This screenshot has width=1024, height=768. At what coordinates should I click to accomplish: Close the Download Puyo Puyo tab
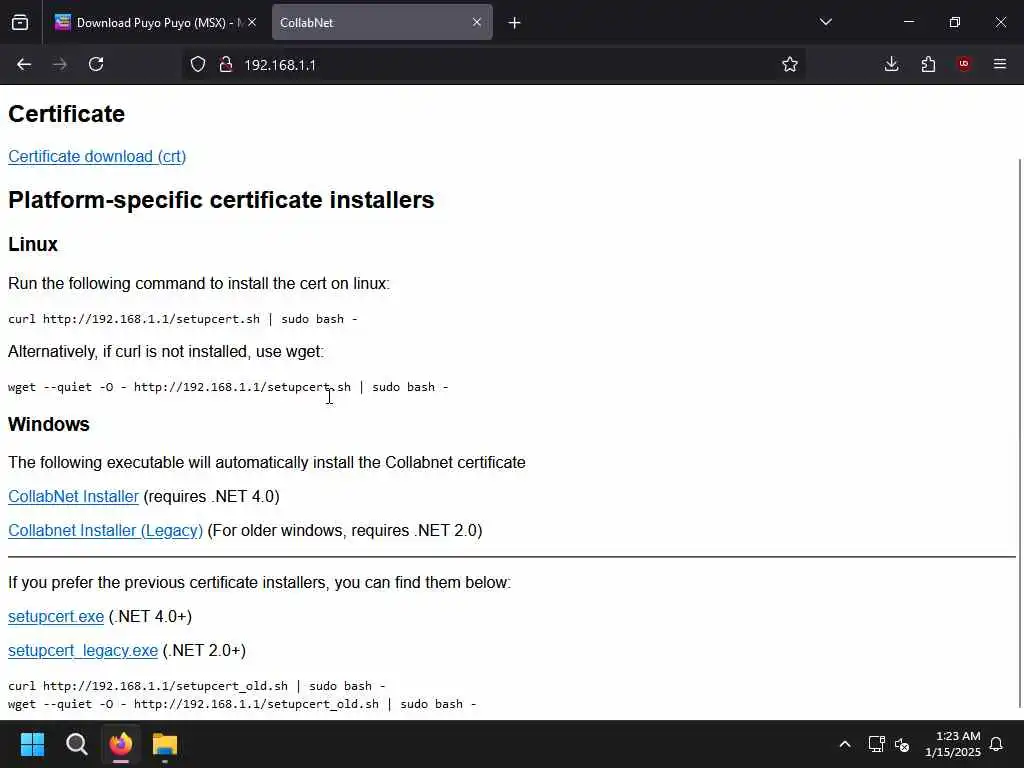pyautogui.click(x=252, y=22)
